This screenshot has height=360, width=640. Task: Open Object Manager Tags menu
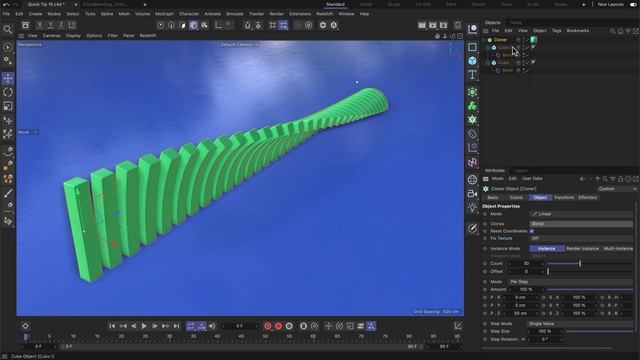(x=556, y=31)
